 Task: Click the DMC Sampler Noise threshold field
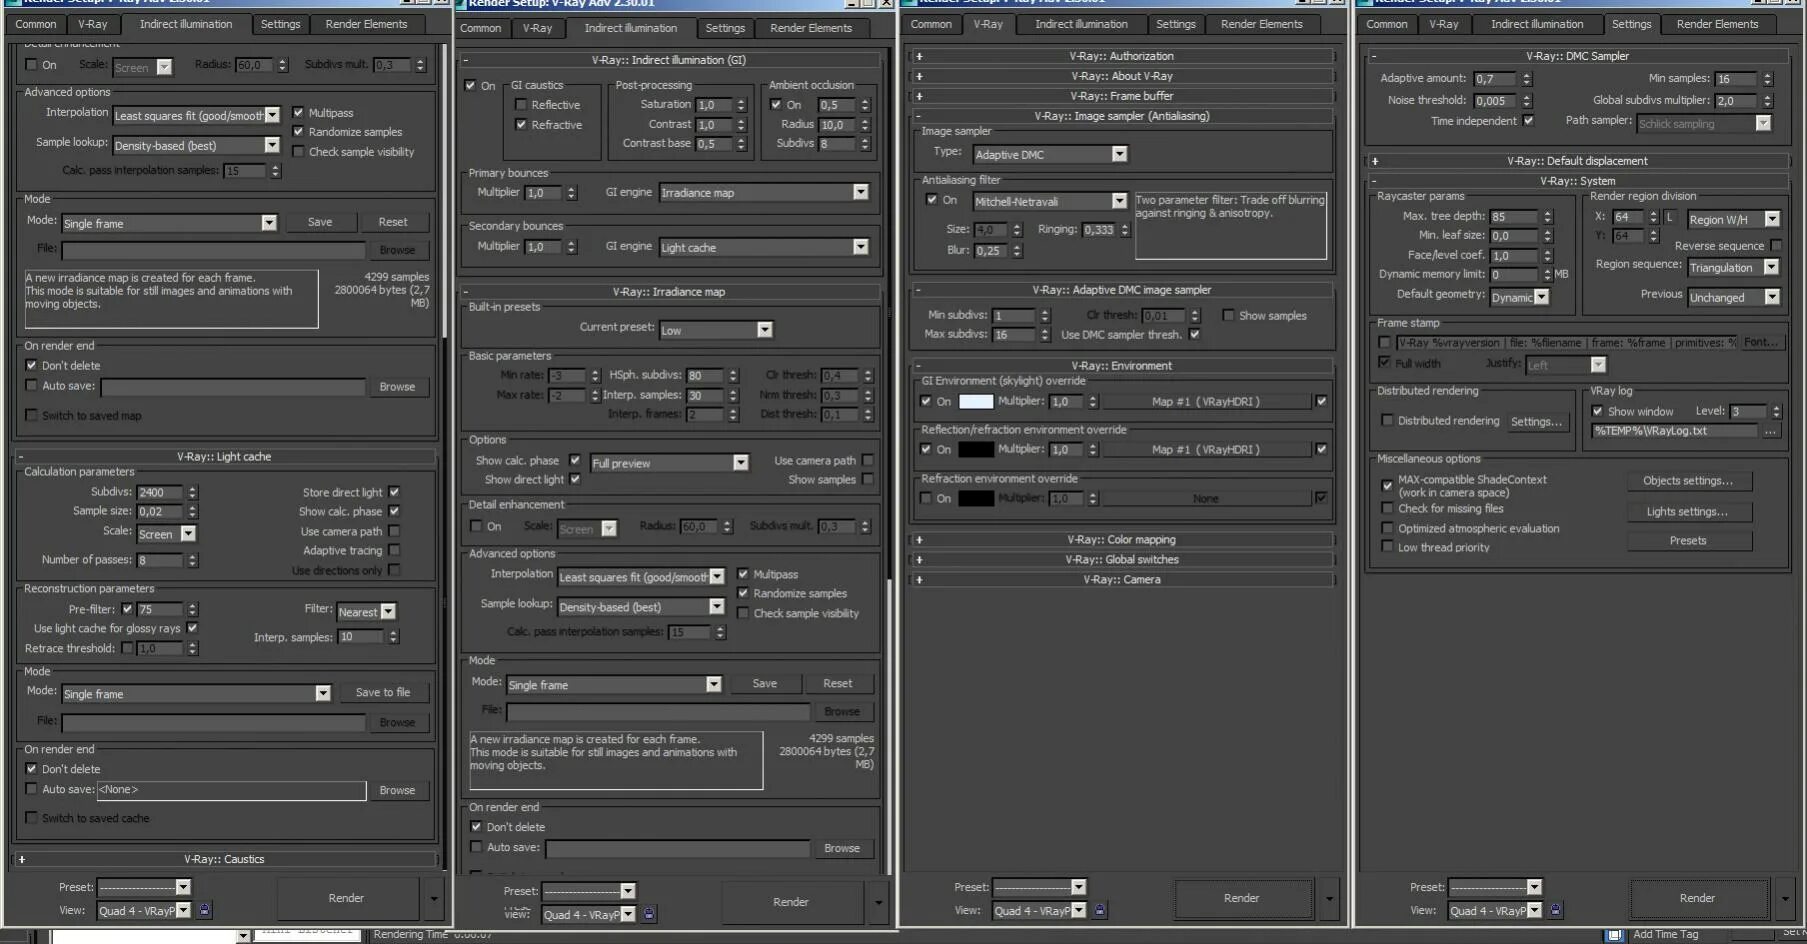click(x=1495, y=100)
